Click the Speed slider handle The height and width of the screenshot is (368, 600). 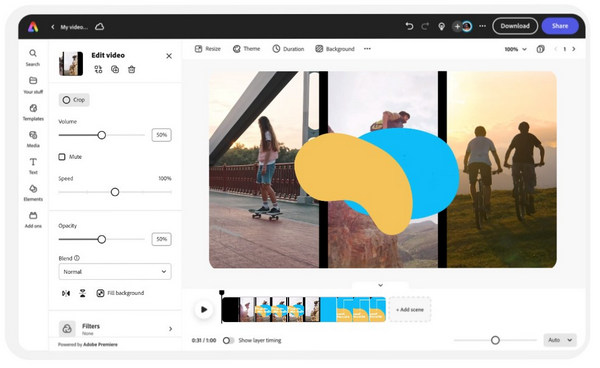(115, 192)
